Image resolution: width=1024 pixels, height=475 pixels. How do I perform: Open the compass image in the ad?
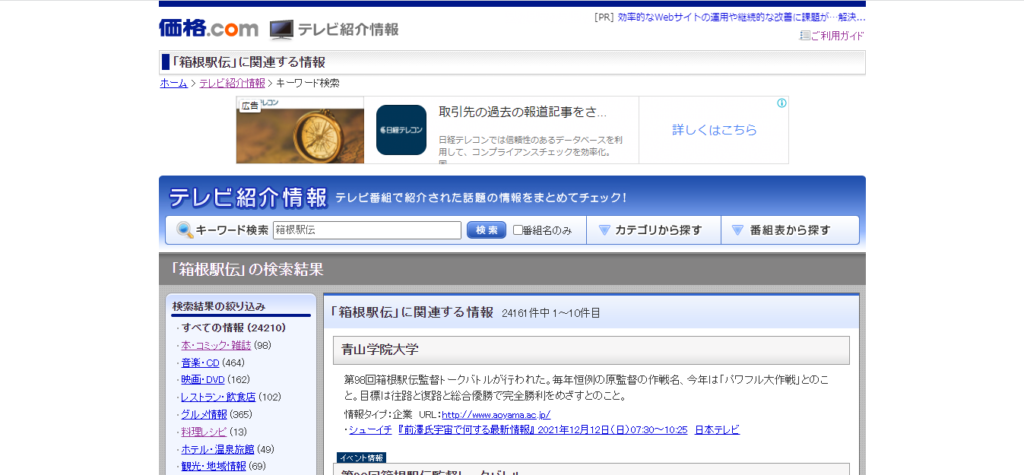point(300,130)
